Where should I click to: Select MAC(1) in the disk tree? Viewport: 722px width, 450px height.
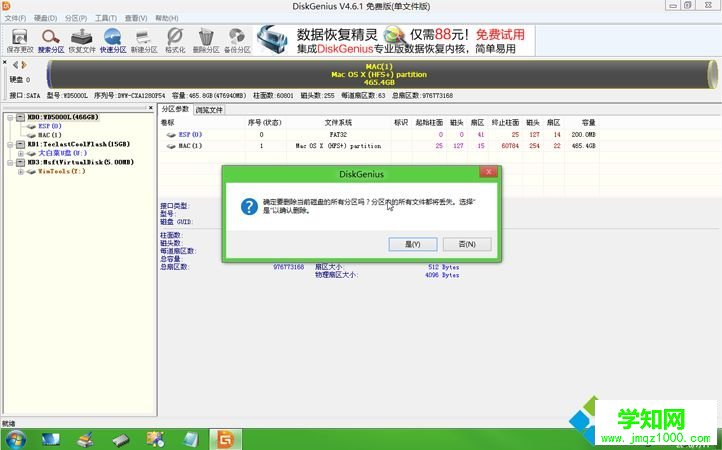[x=50, y=135]
